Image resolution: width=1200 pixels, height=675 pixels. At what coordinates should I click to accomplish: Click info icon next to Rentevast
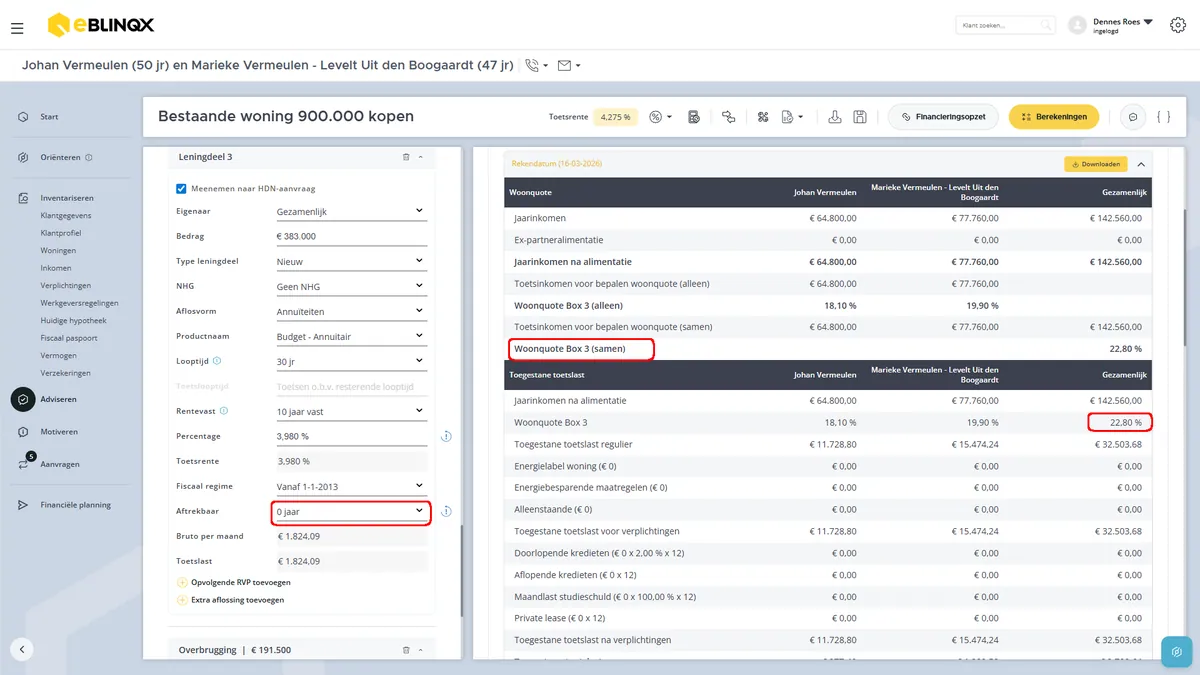(x=224, y=411)
